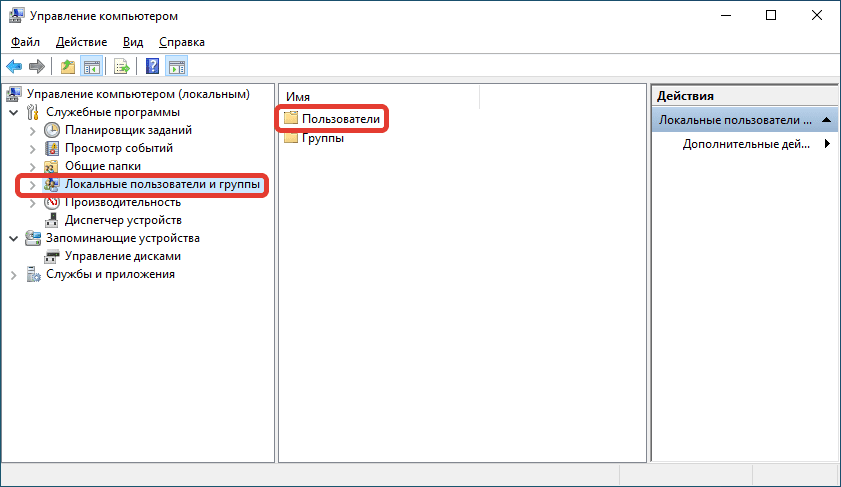Click the blue Back arrow toolbar icon
This screenshot has width=841, height=487.
(14, 67)
